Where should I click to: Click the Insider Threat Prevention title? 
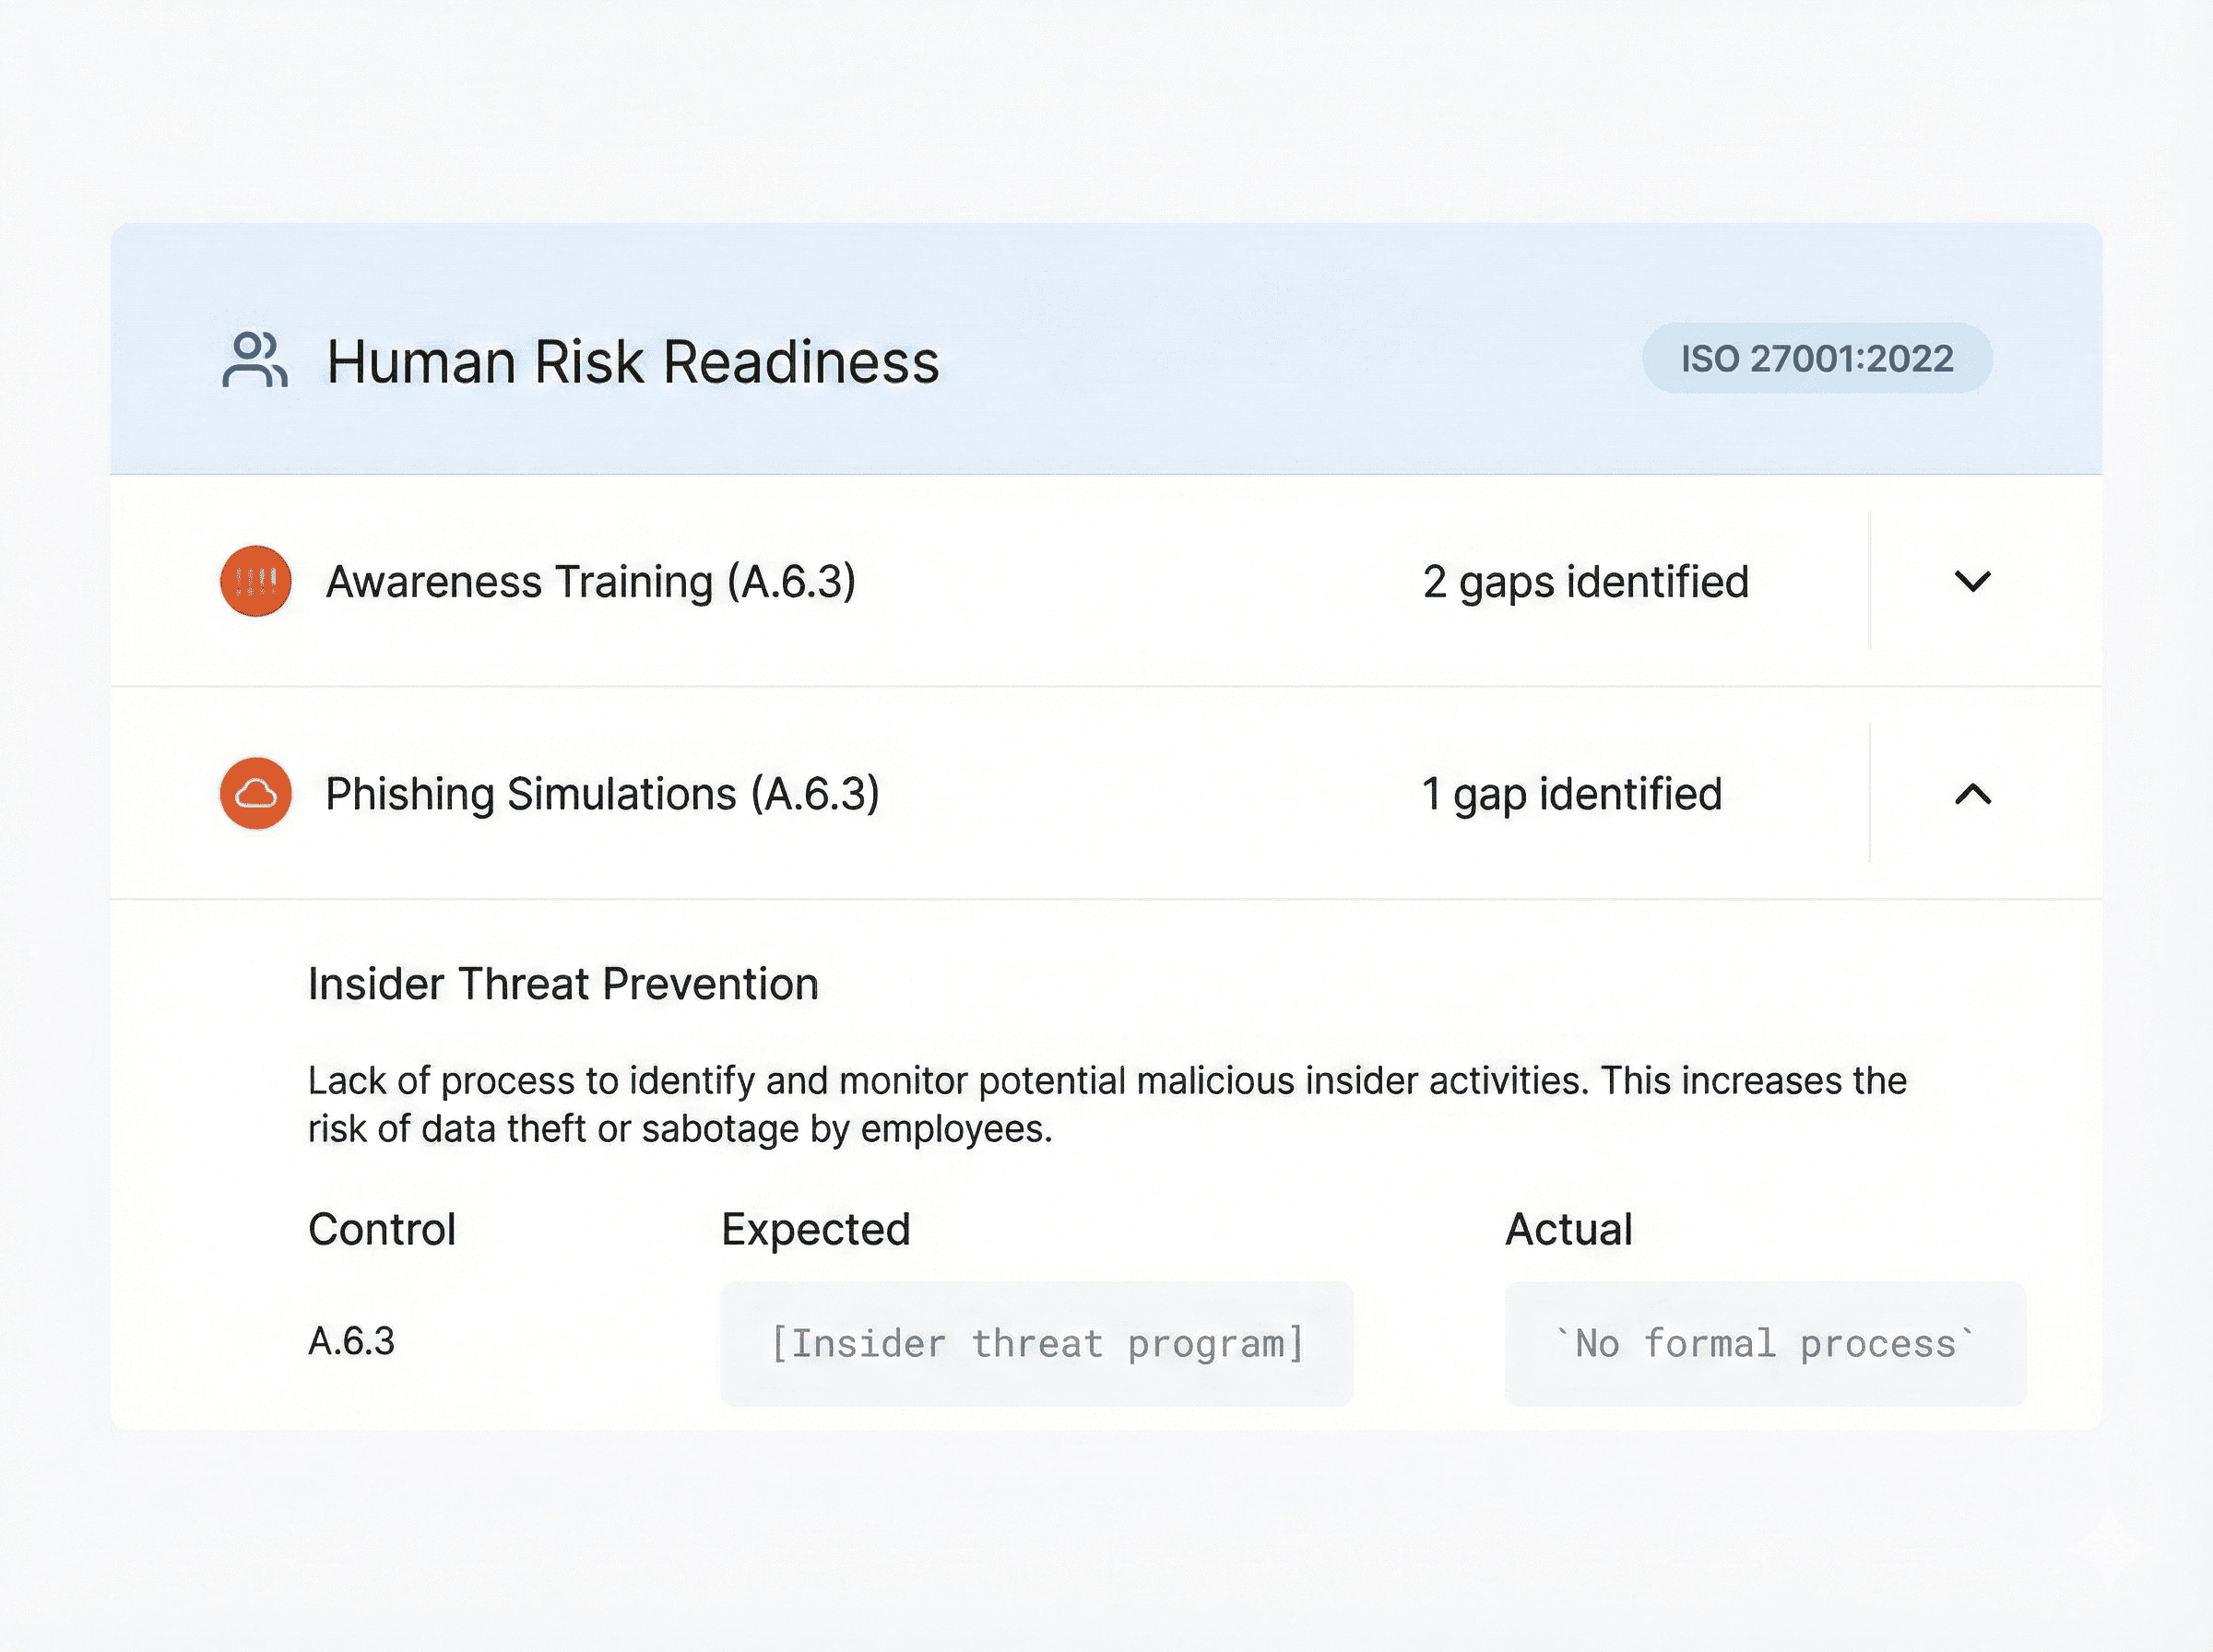point(563,984)
